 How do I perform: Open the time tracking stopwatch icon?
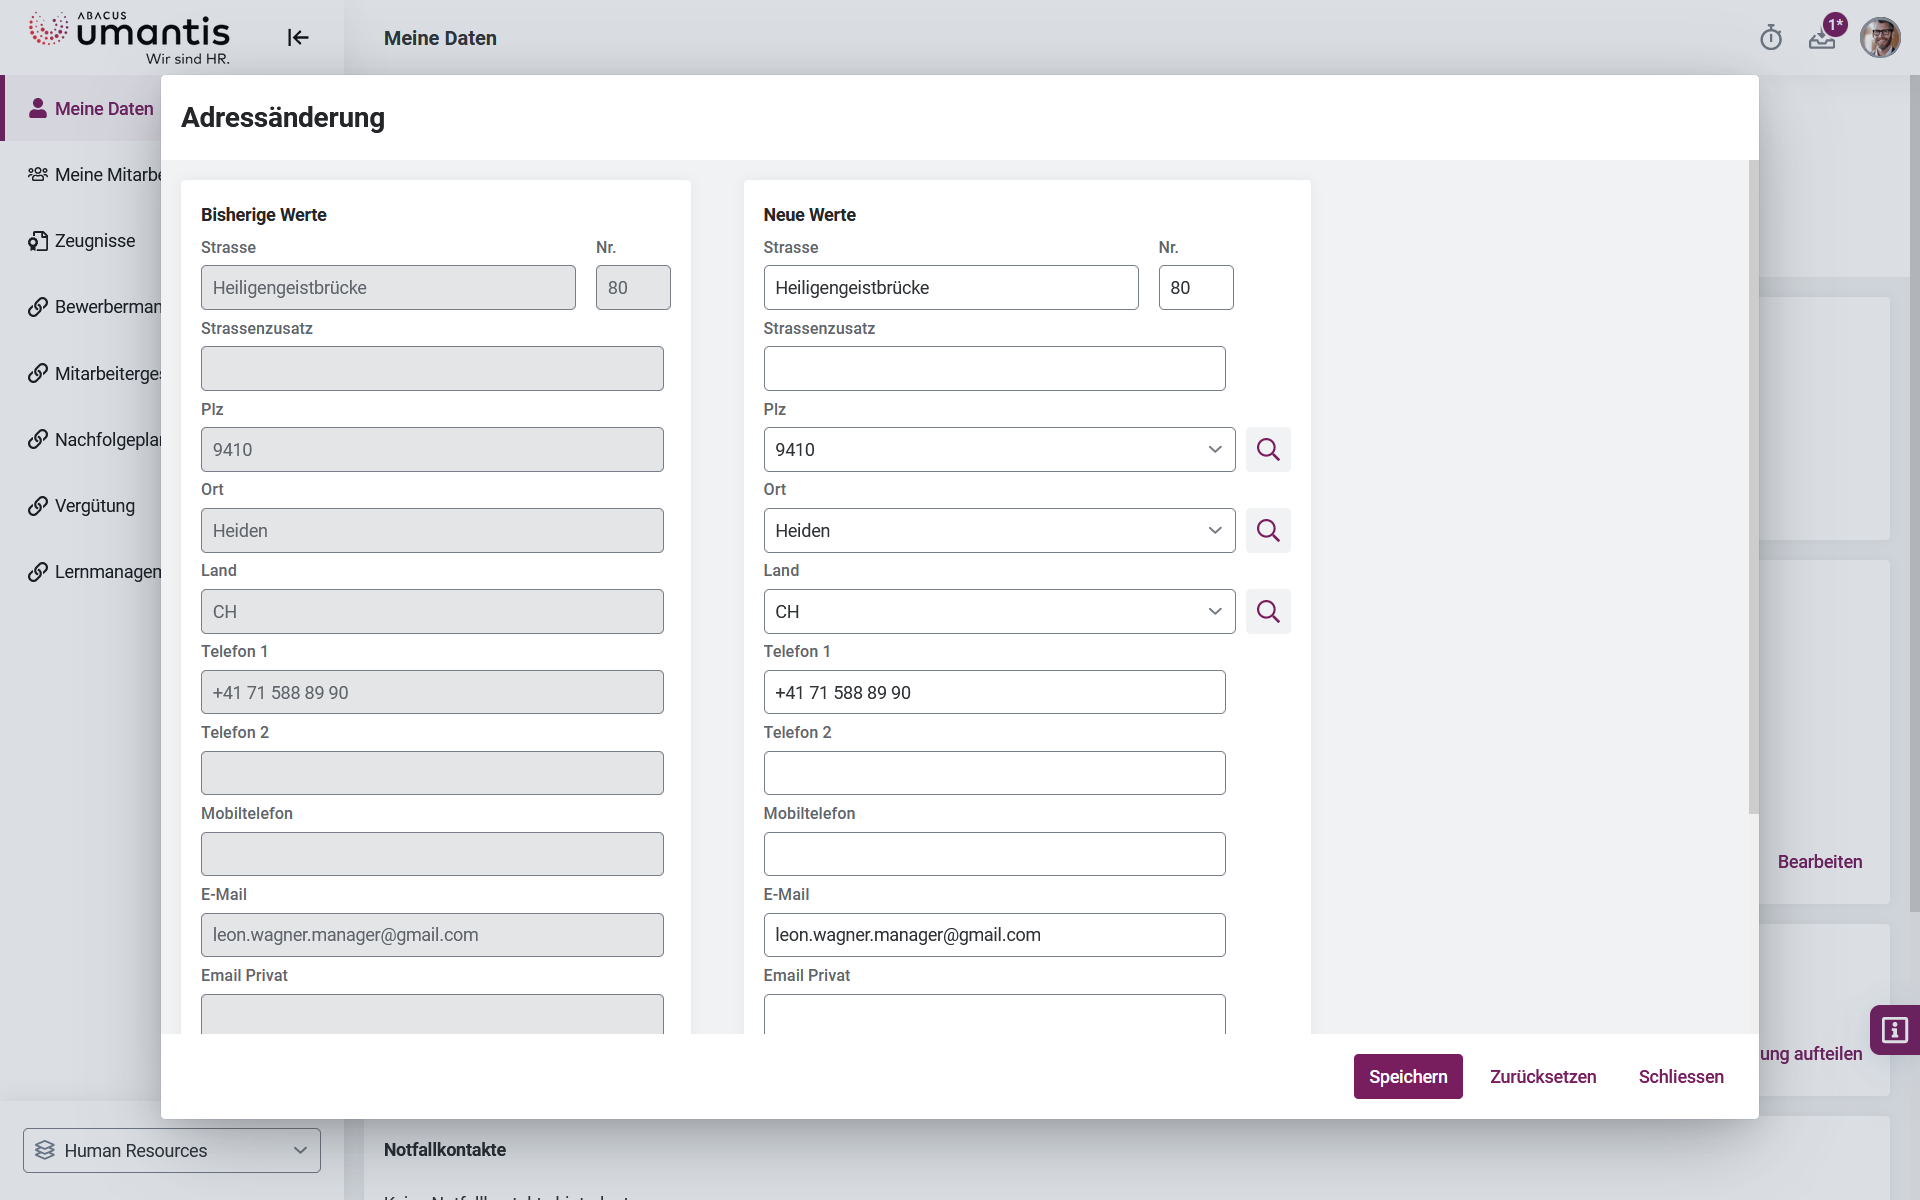tap(1770, 38)
